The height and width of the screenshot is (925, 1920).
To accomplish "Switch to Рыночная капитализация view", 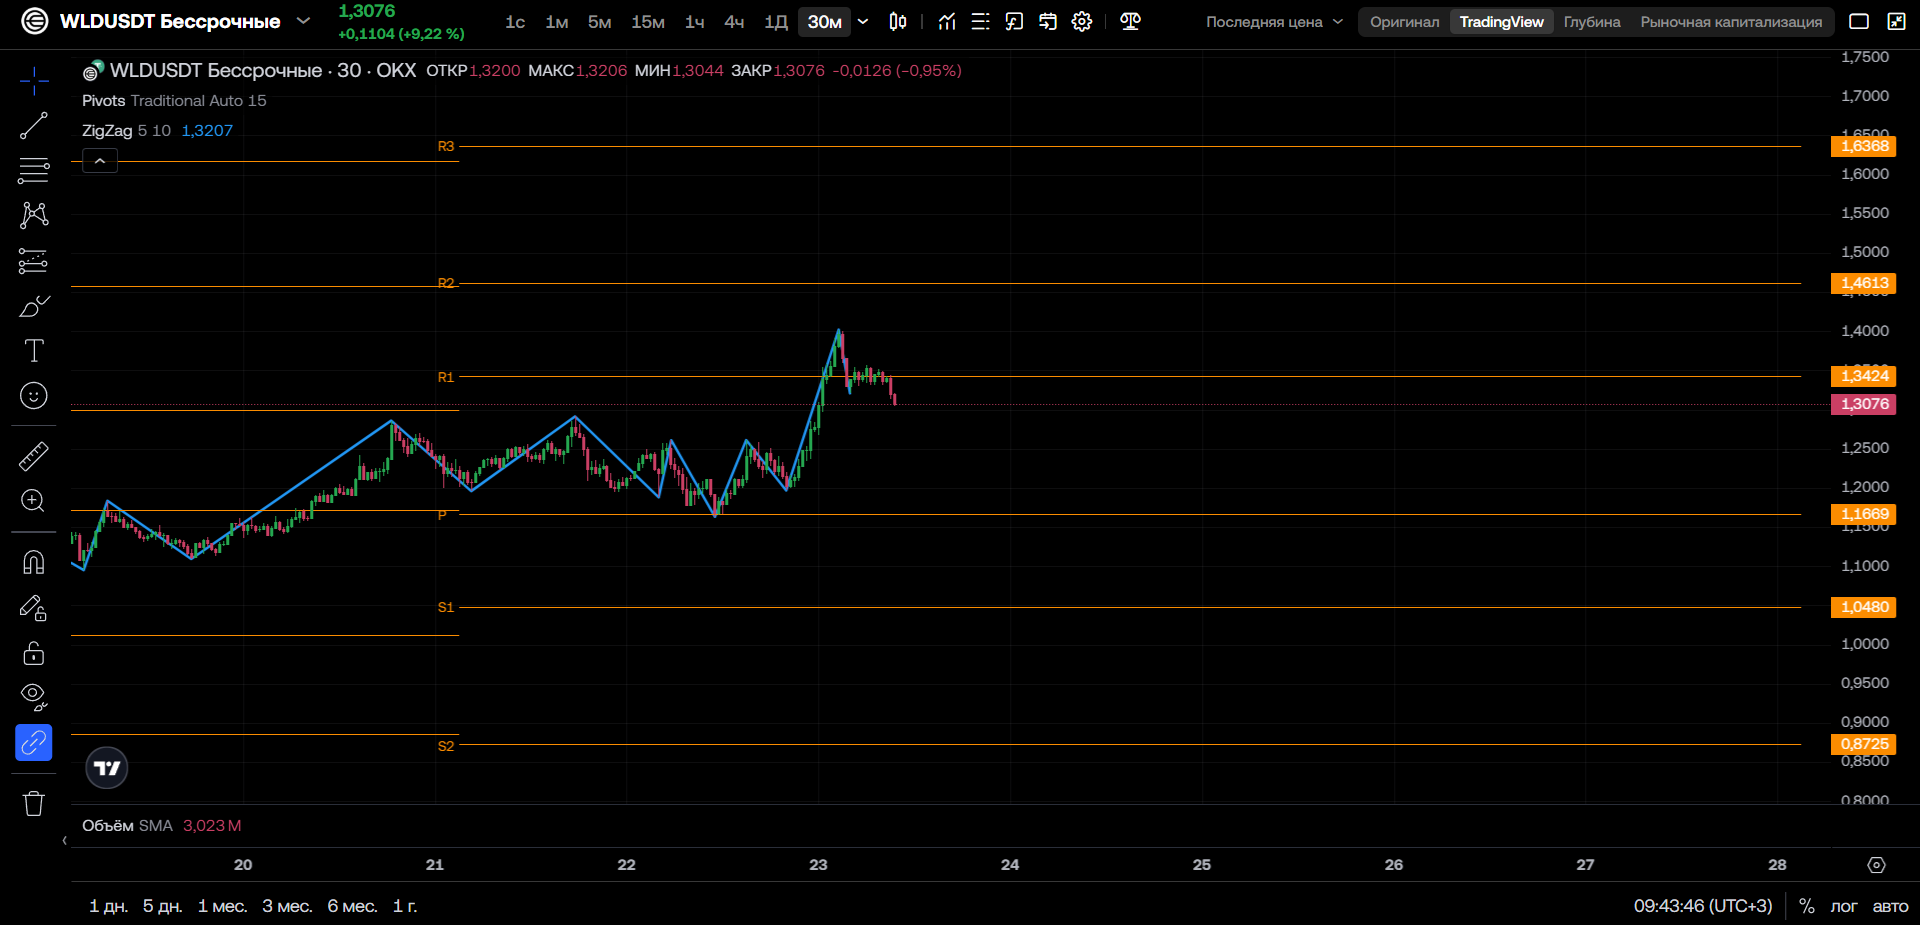I will coord(1731,22).
